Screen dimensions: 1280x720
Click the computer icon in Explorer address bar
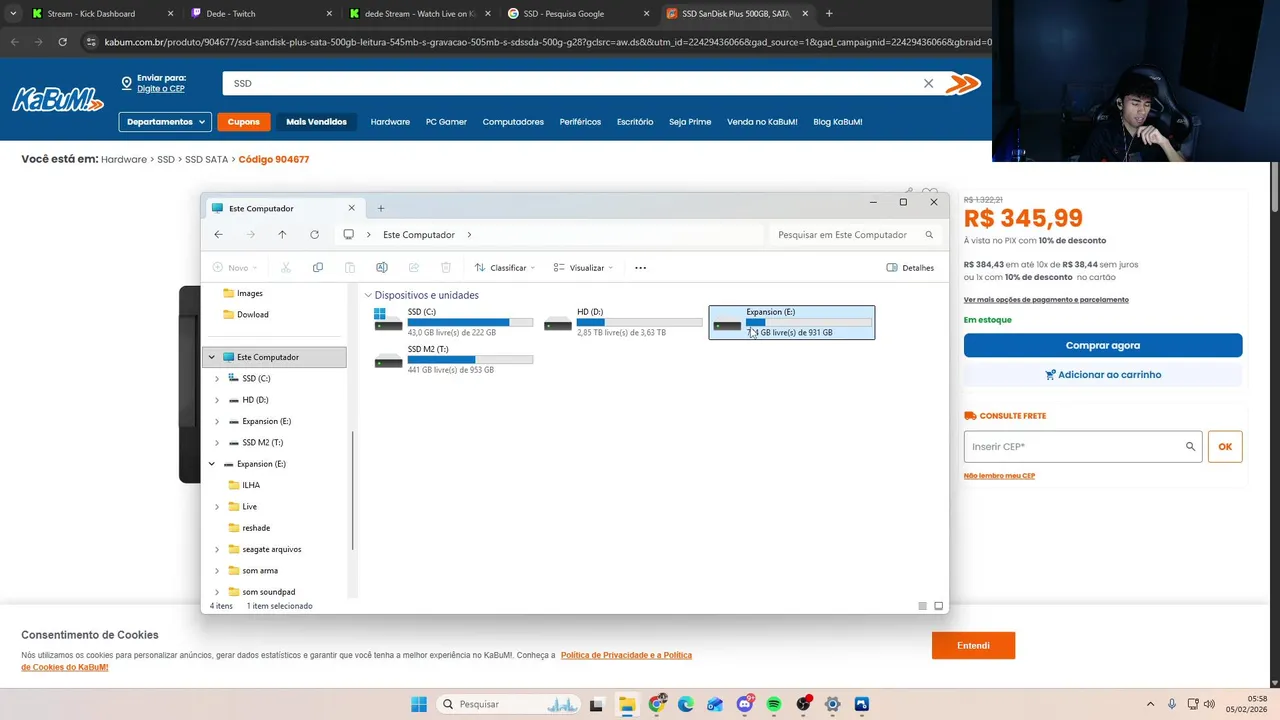coord(348,234)
